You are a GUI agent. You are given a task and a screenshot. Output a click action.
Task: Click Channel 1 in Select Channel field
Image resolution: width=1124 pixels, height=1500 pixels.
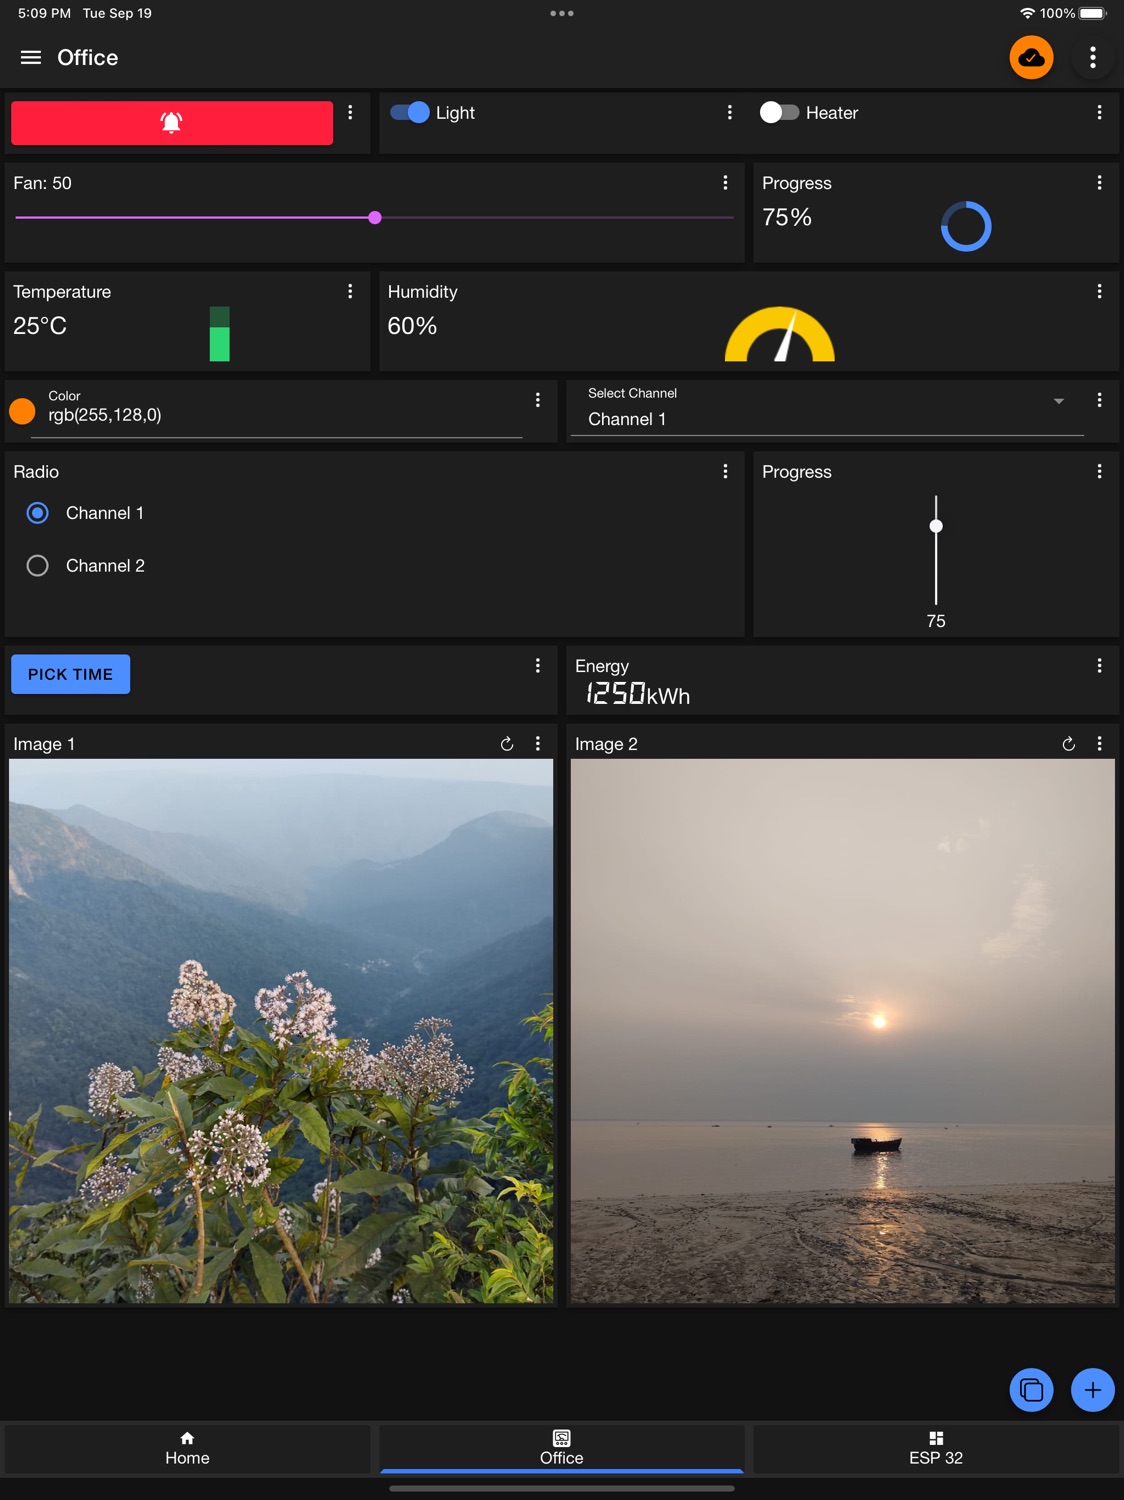click(x=627, y=419)
